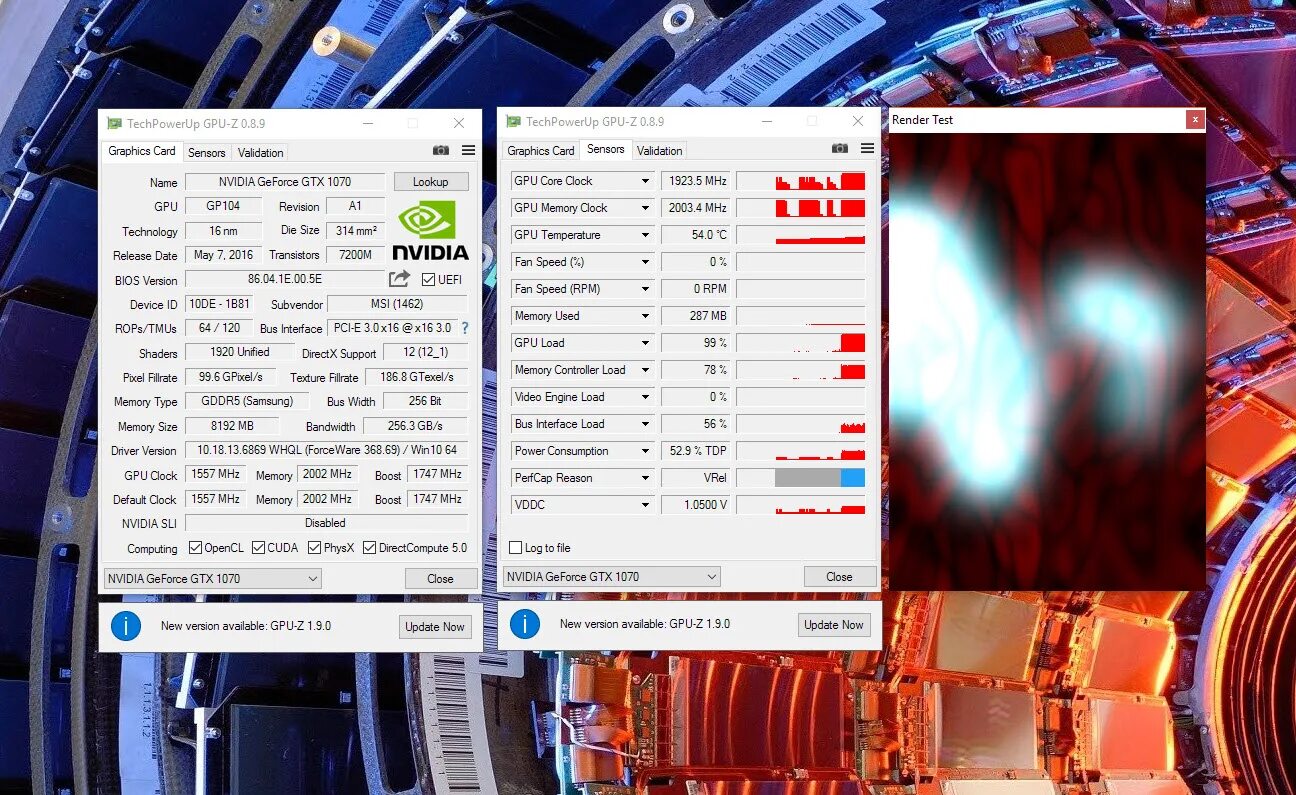Switch to Graphics Card tab in right window
The width and height of the screenshot is (1296, 795).
tap(541, 151)
